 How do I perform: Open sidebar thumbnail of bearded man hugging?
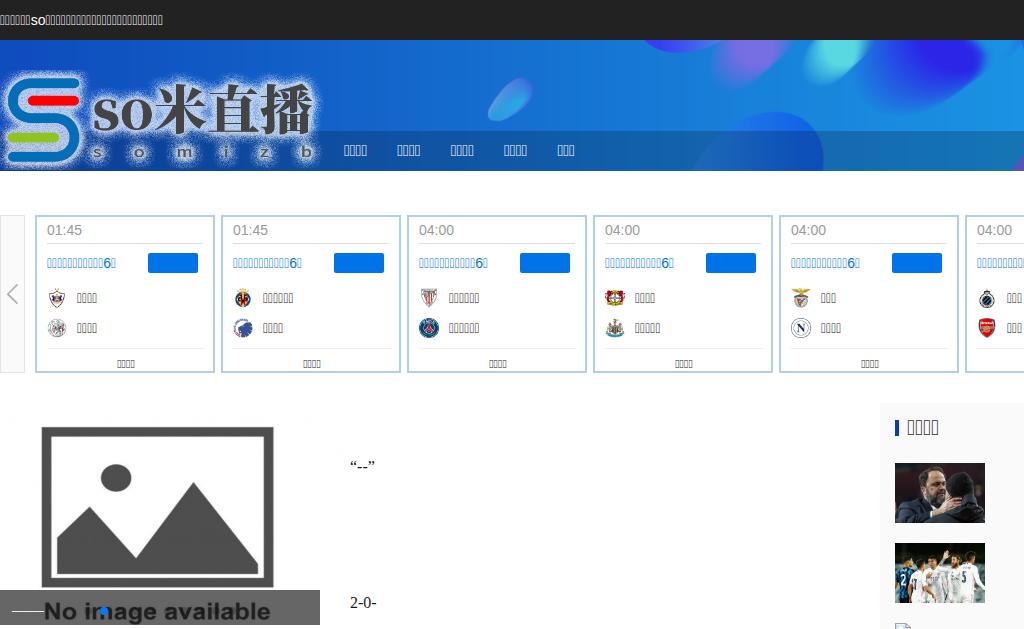pyautogui.click(x=940, y=492)
